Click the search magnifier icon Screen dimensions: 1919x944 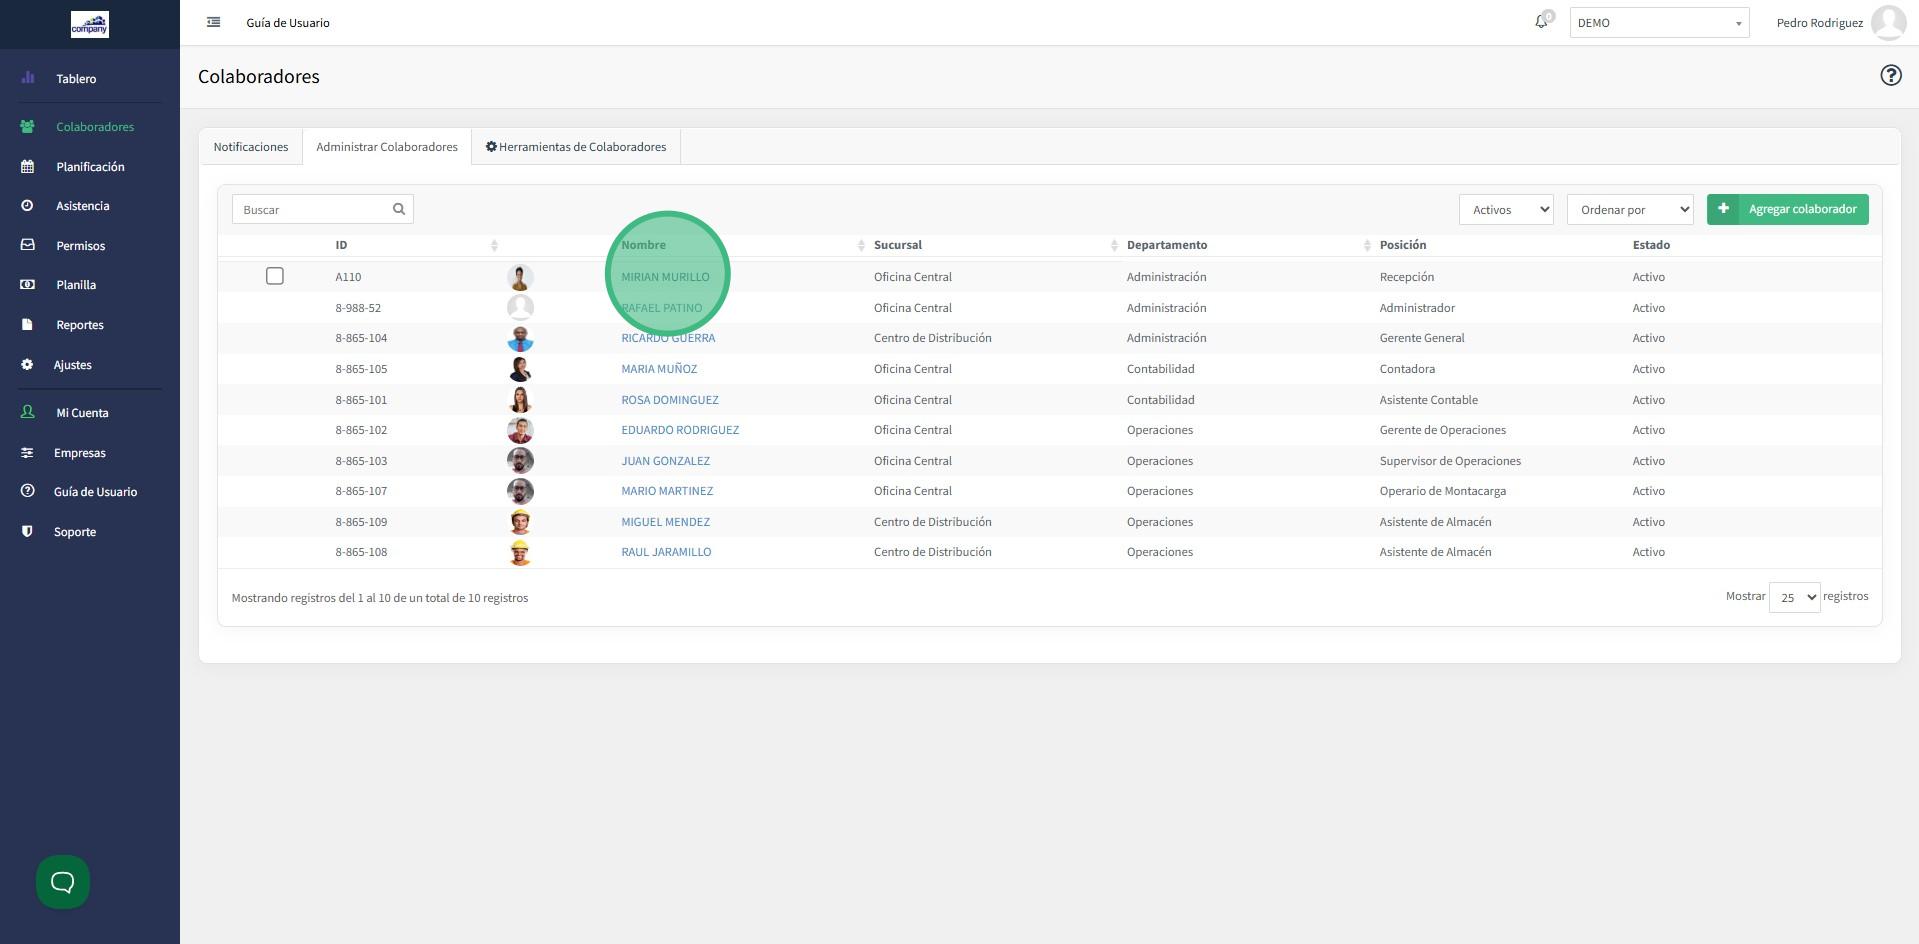pos(399,209)
